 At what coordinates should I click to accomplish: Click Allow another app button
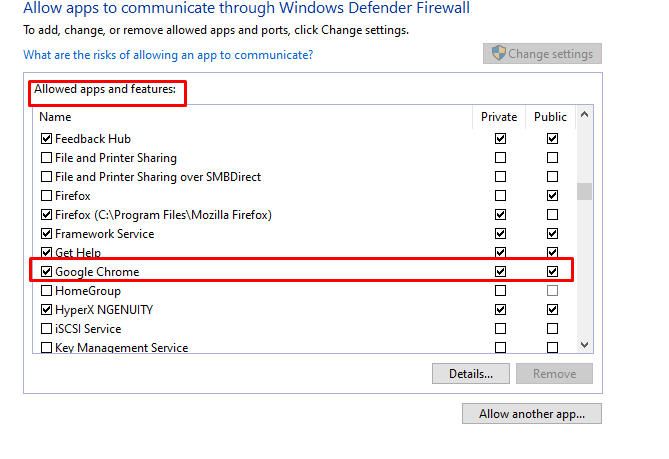532,414
